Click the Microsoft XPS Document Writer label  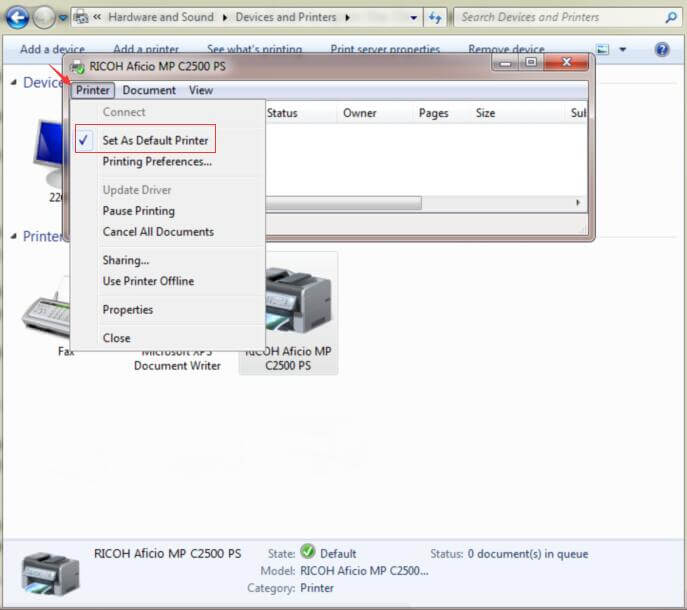pos(177,358)
